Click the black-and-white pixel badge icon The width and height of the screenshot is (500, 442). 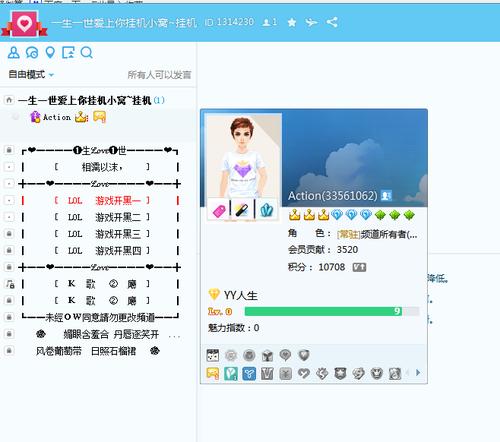[x=213, y=355]
